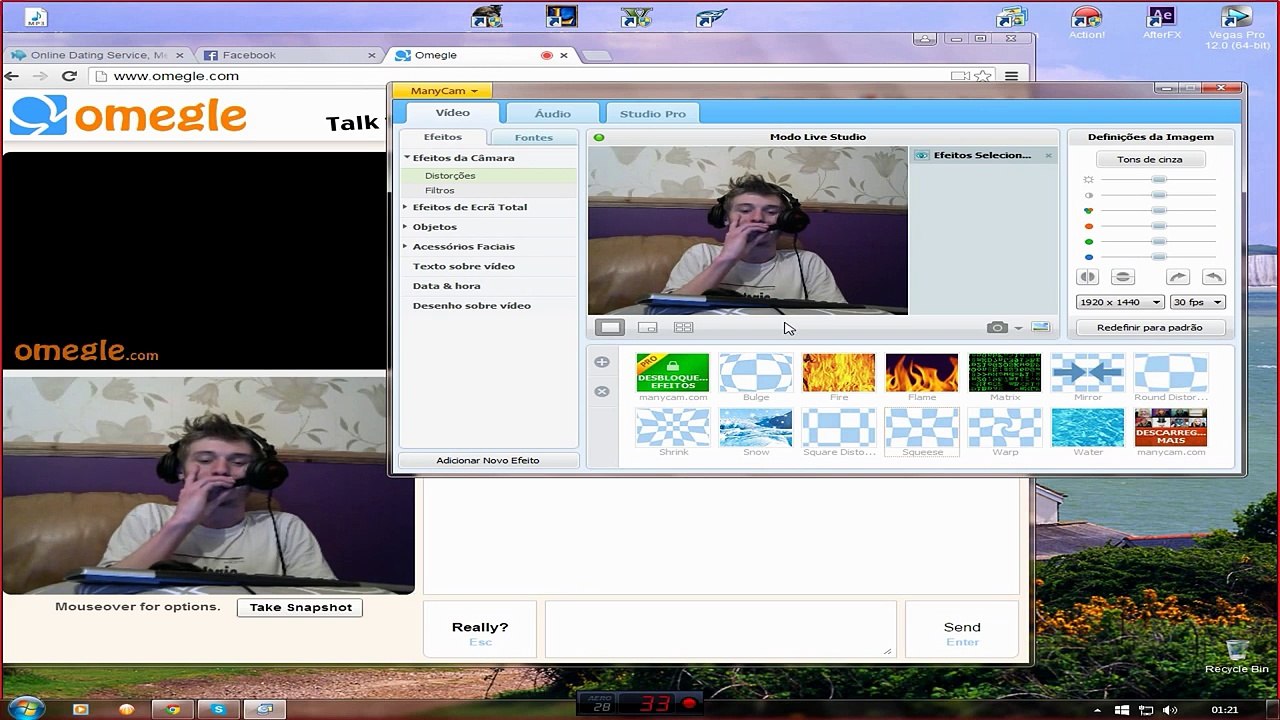Viewport: 1280px width, 720px height.
Task: Open the green unlock PRO effects tile
Action: [x=673, y=373]
